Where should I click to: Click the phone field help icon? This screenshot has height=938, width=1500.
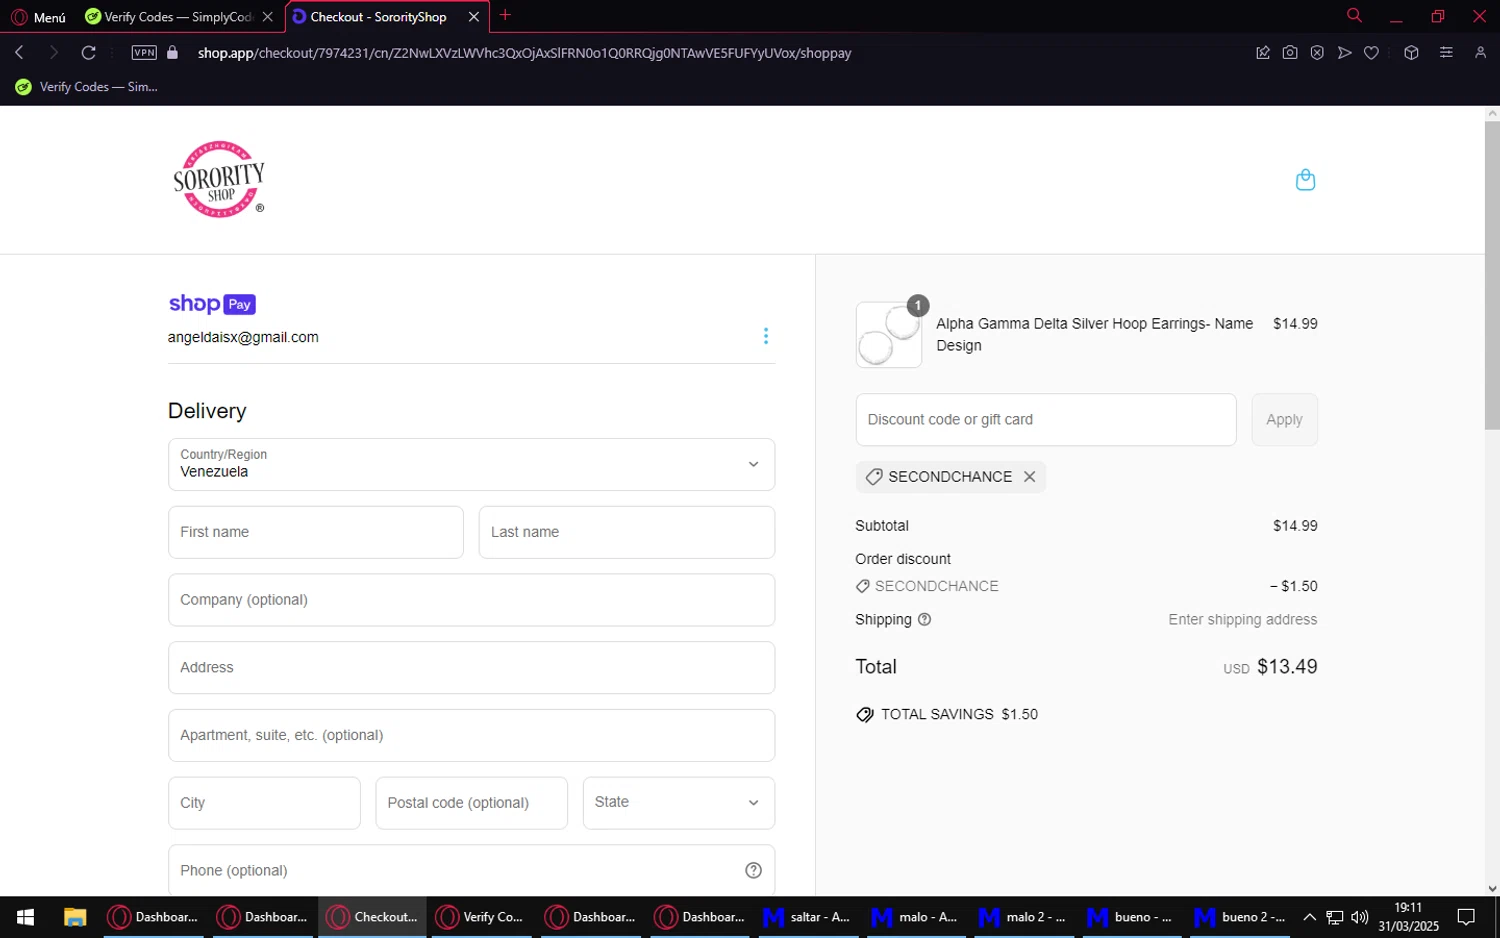pyautogui.click(x=753, y=871)
